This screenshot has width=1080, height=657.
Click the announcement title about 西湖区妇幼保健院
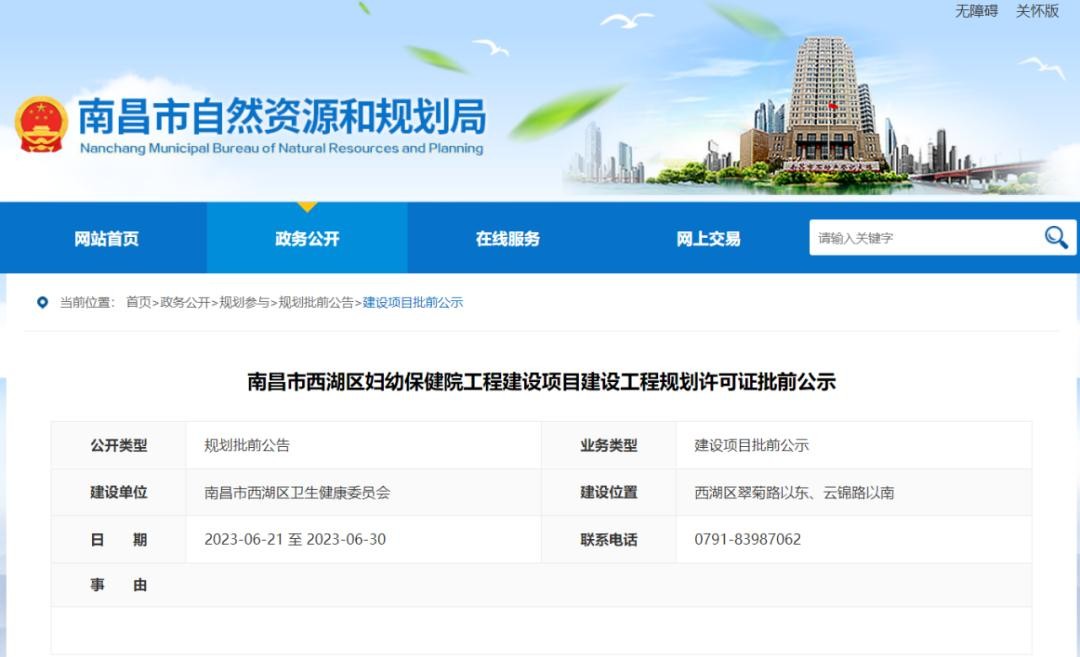(x=541, y=382)
